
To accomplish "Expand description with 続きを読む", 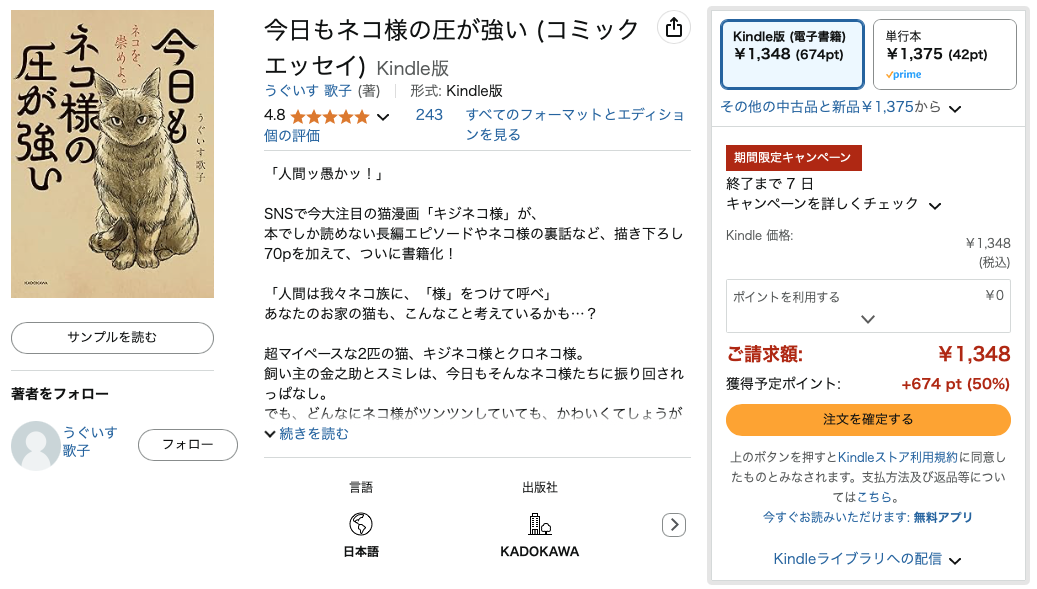I will [306, 434].
